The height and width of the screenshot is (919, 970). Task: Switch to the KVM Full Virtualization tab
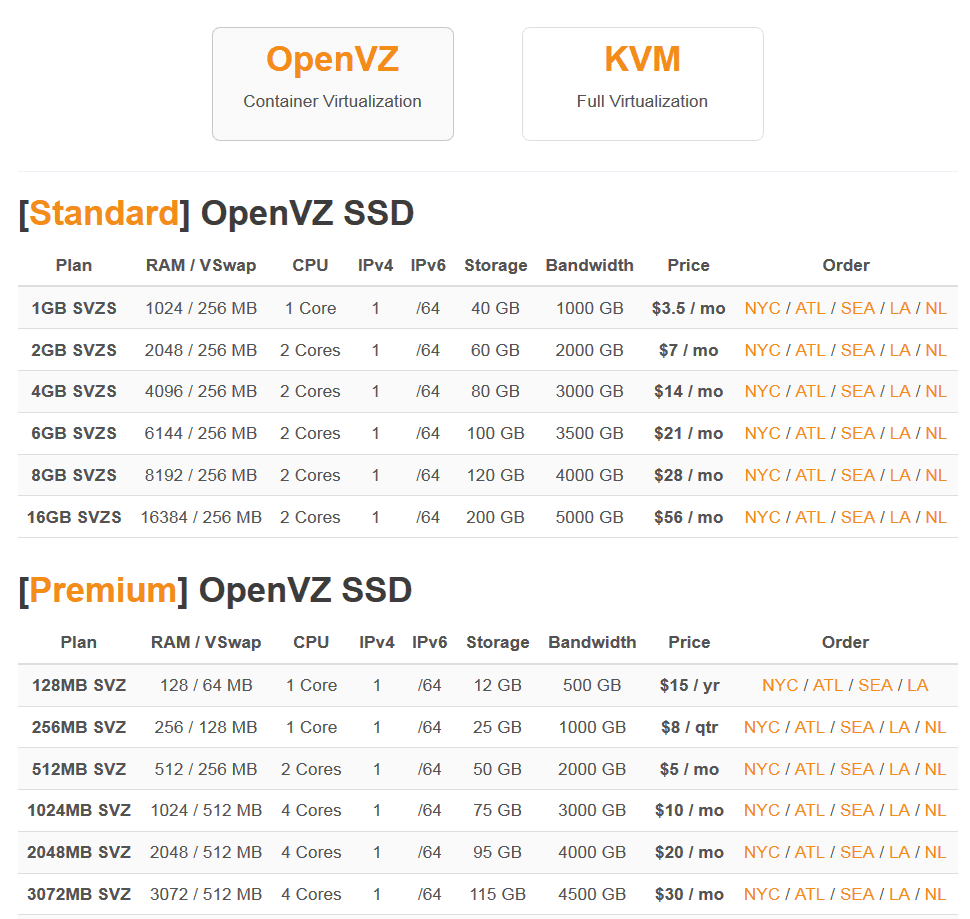tap(643, 83)
